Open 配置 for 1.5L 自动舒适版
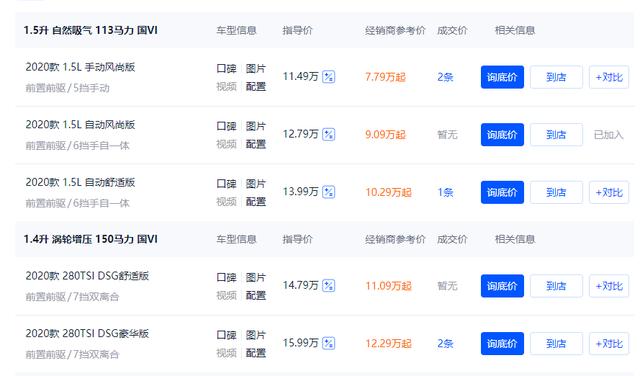Image resolution: width=640 pixels, height=376 pixels. [256, 202]
